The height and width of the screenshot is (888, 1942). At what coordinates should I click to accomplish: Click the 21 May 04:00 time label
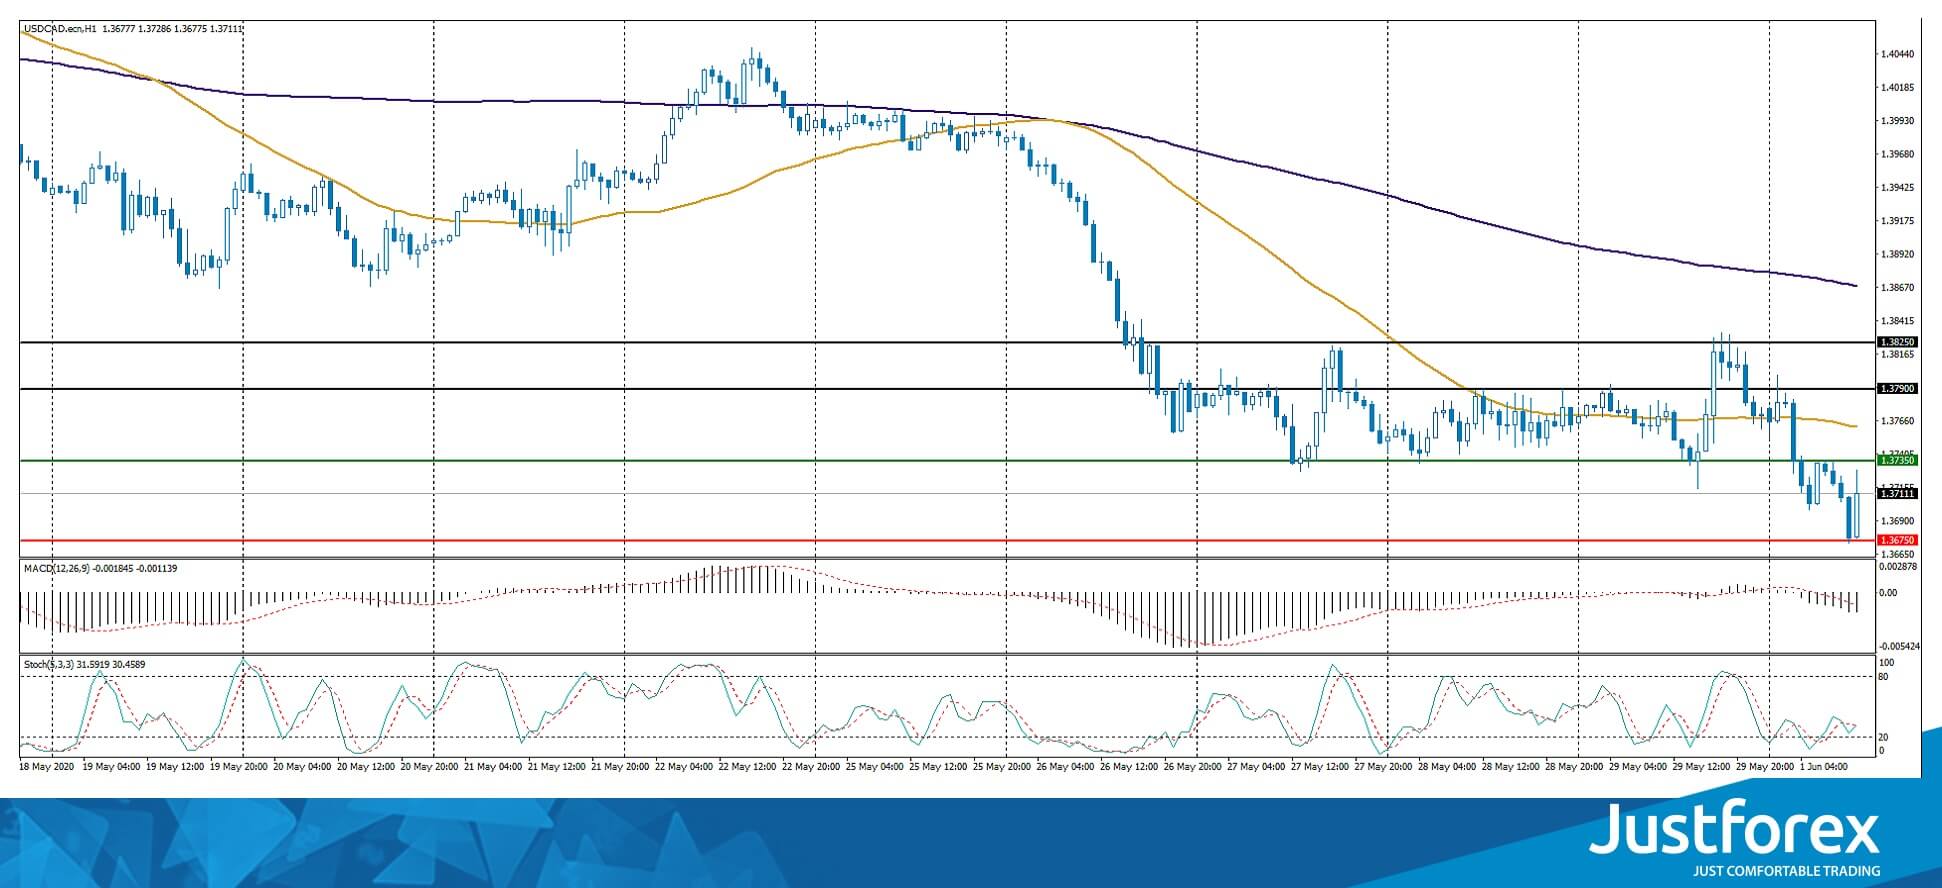click(x=493, y=767)
